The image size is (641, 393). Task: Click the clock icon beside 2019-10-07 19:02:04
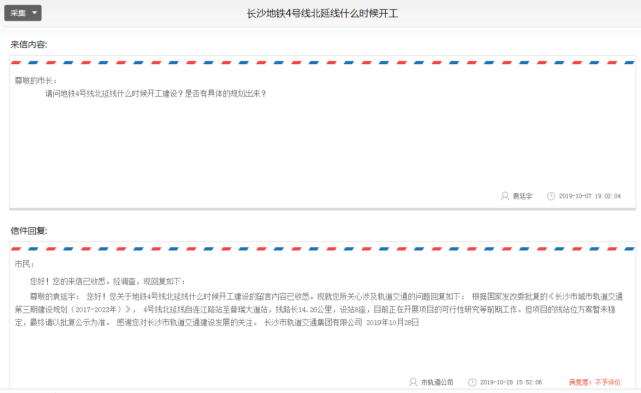[551, 196]
